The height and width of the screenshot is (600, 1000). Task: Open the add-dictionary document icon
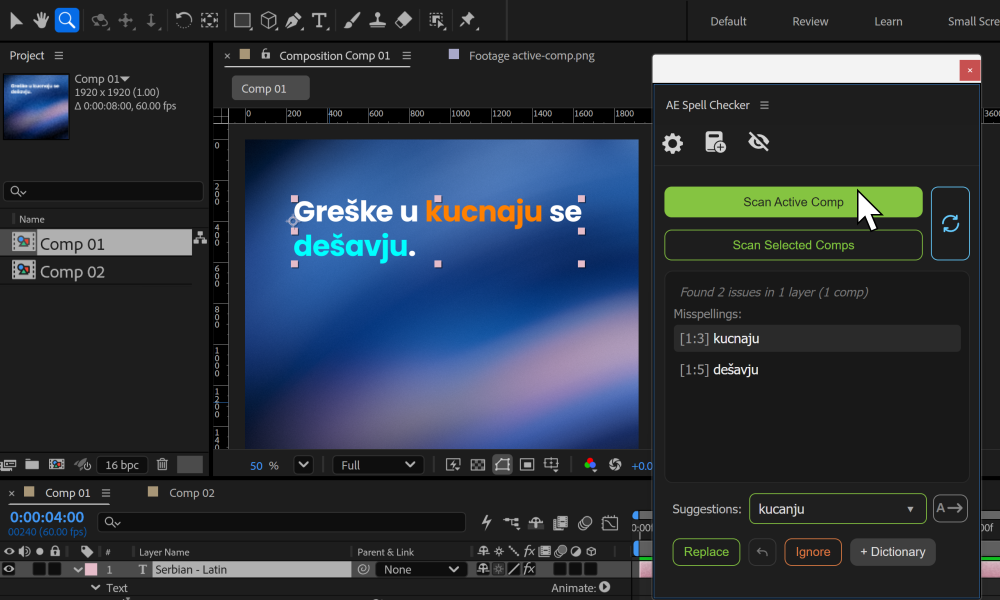point(715,142)
